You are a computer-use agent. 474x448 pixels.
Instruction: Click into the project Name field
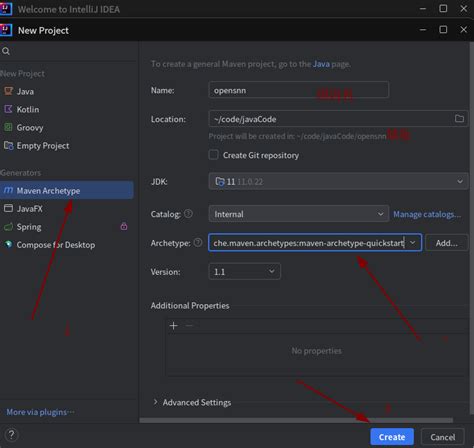click(x=298, y=90)
